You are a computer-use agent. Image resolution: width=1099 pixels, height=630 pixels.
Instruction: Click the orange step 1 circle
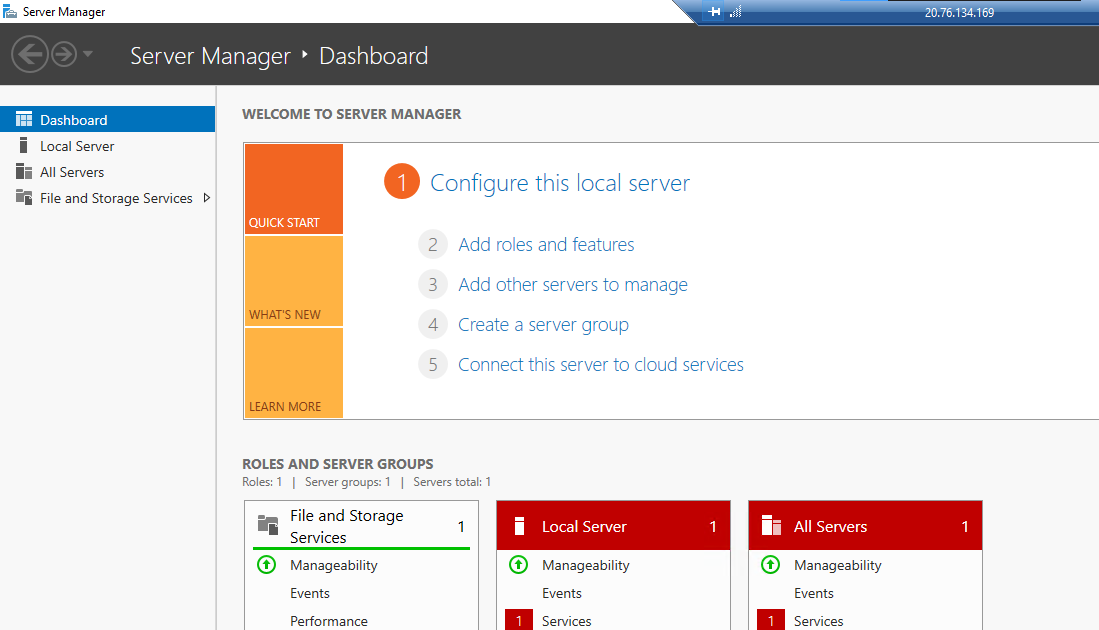point(402,182)
